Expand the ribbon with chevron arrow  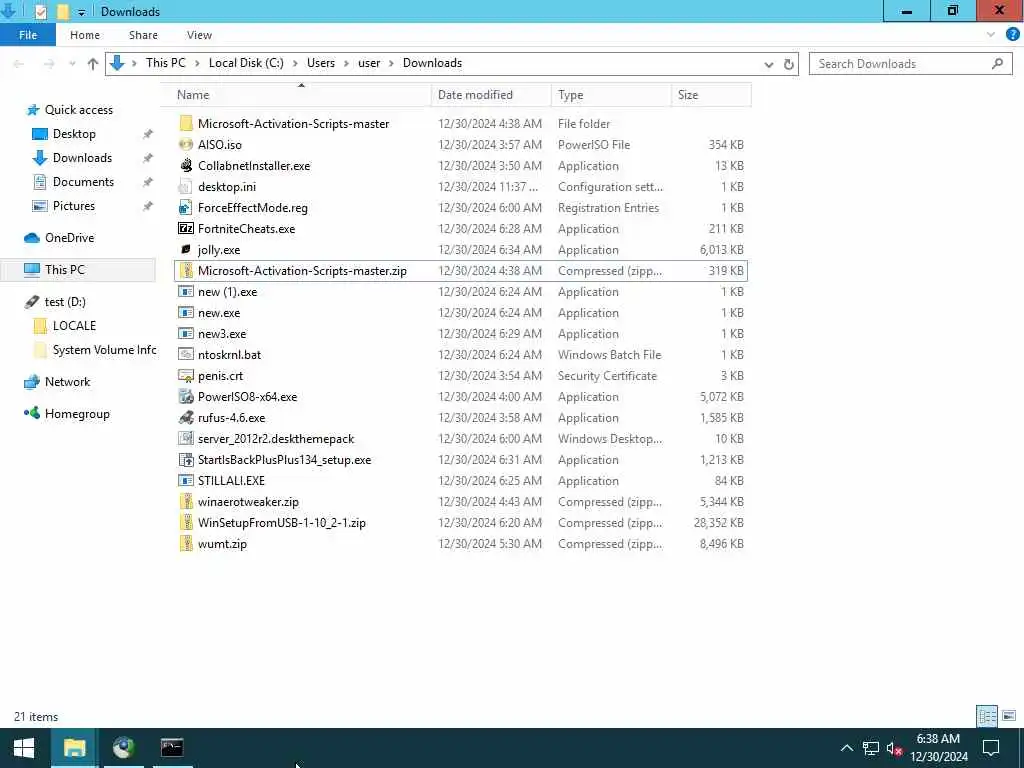coord(991,35)
